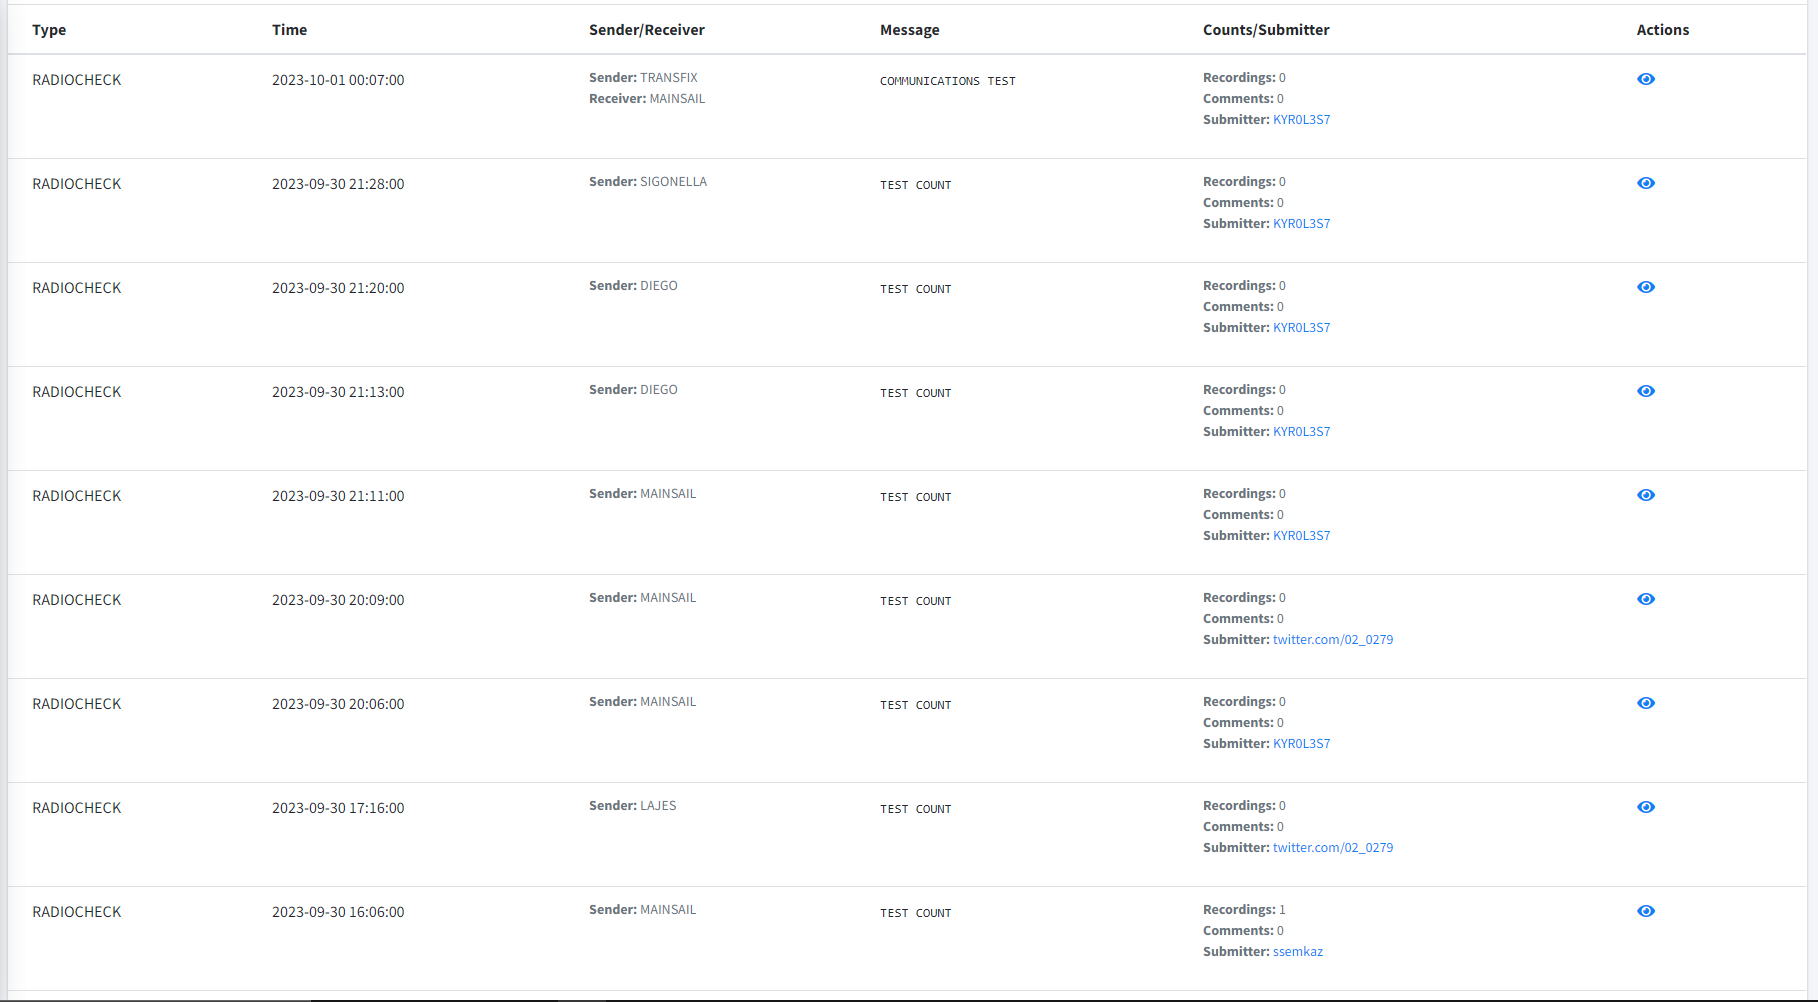Image resolution: width=1818 pixels, height=1002 pixels.
Task: Click the Message column header
Action: [910, 30]
